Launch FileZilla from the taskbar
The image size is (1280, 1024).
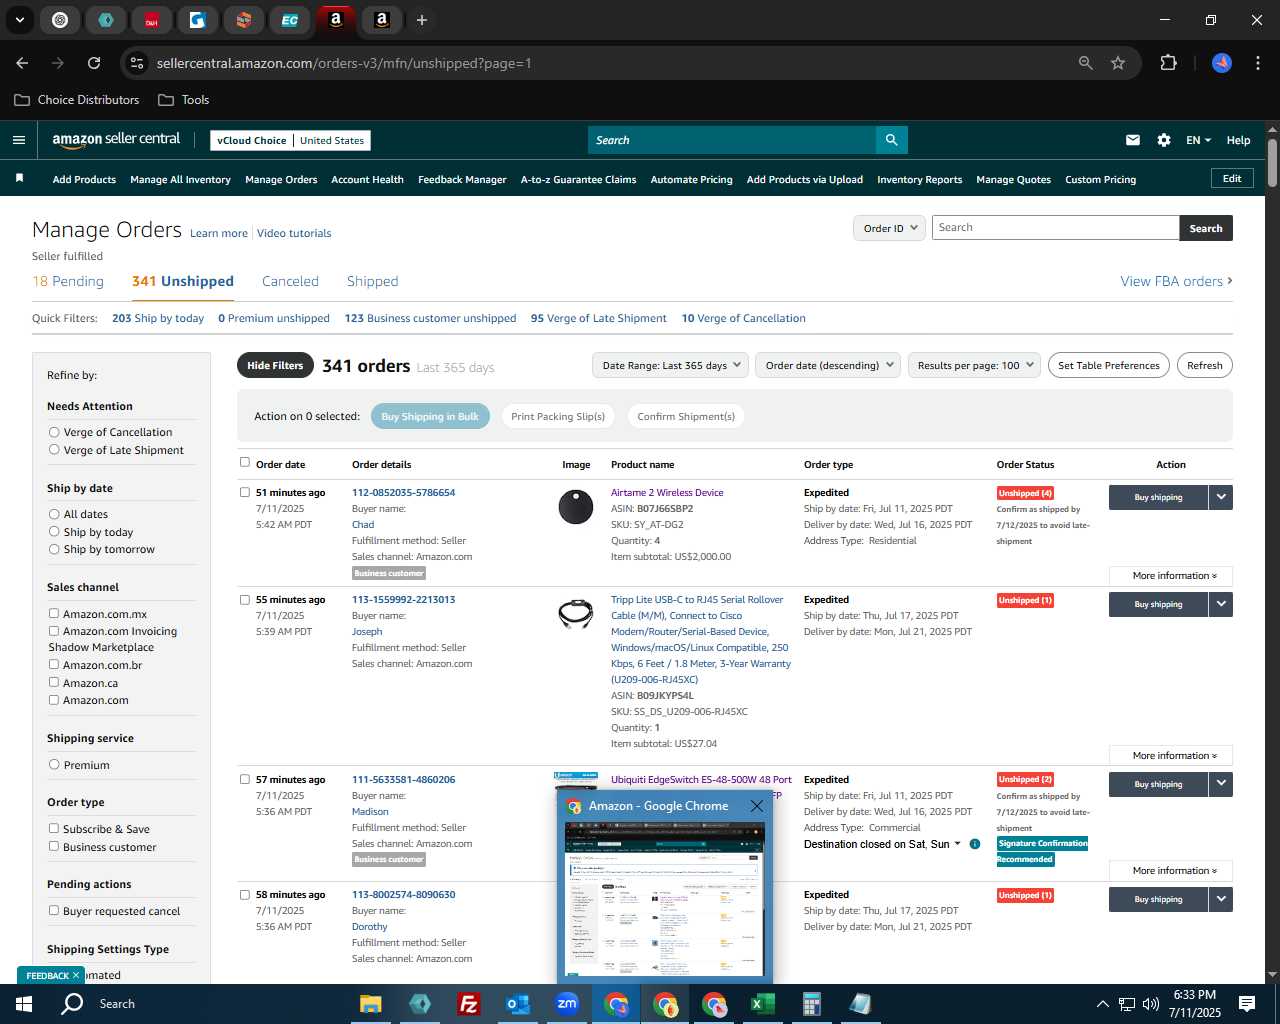point(468,1004)
